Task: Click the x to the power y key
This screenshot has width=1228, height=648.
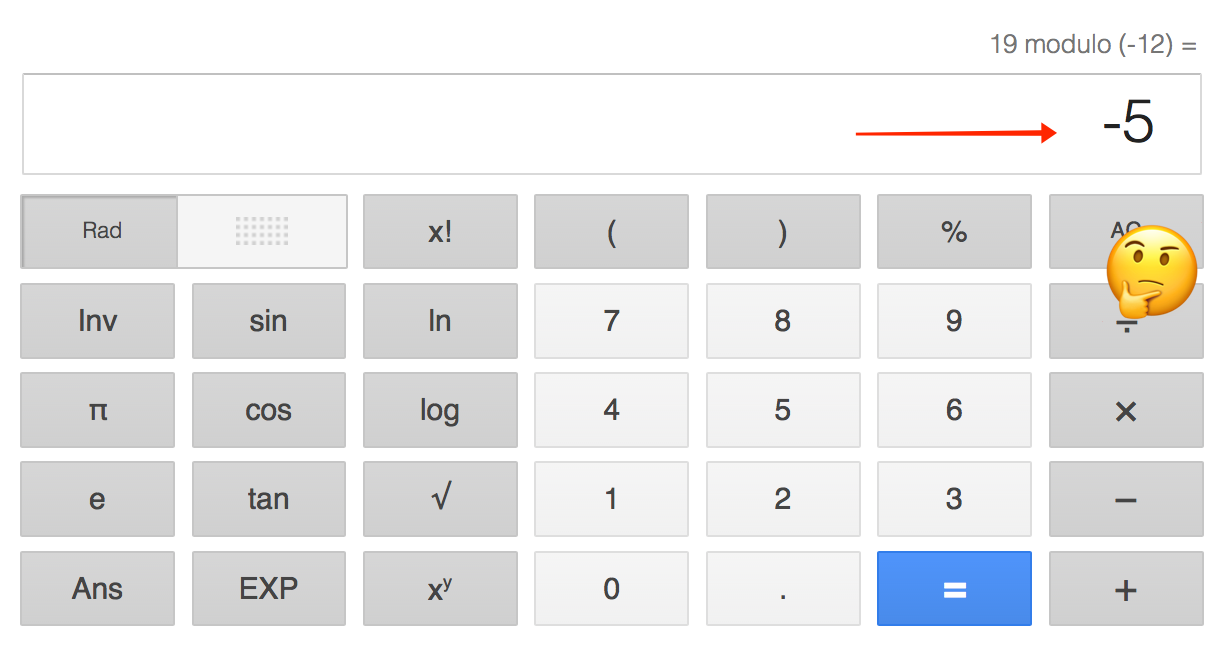Action: tap(440, 589)
